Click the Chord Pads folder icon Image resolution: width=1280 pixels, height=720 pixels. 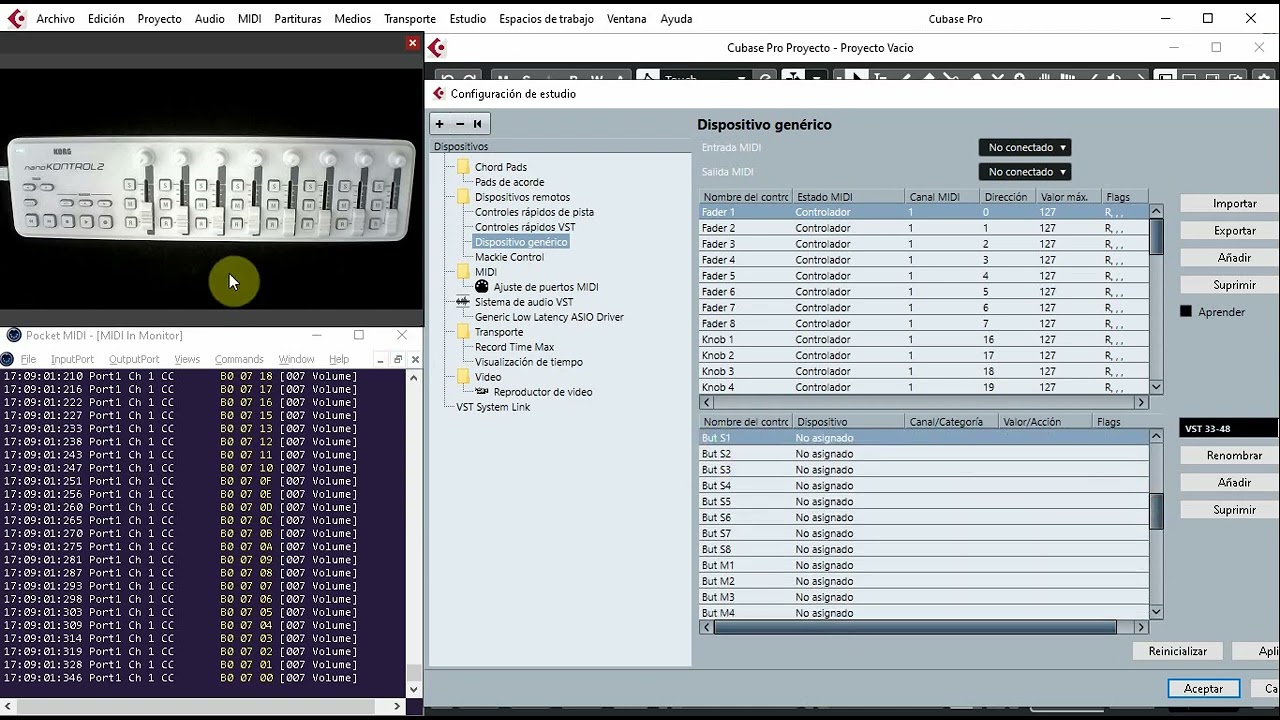(x=463, y=167)
